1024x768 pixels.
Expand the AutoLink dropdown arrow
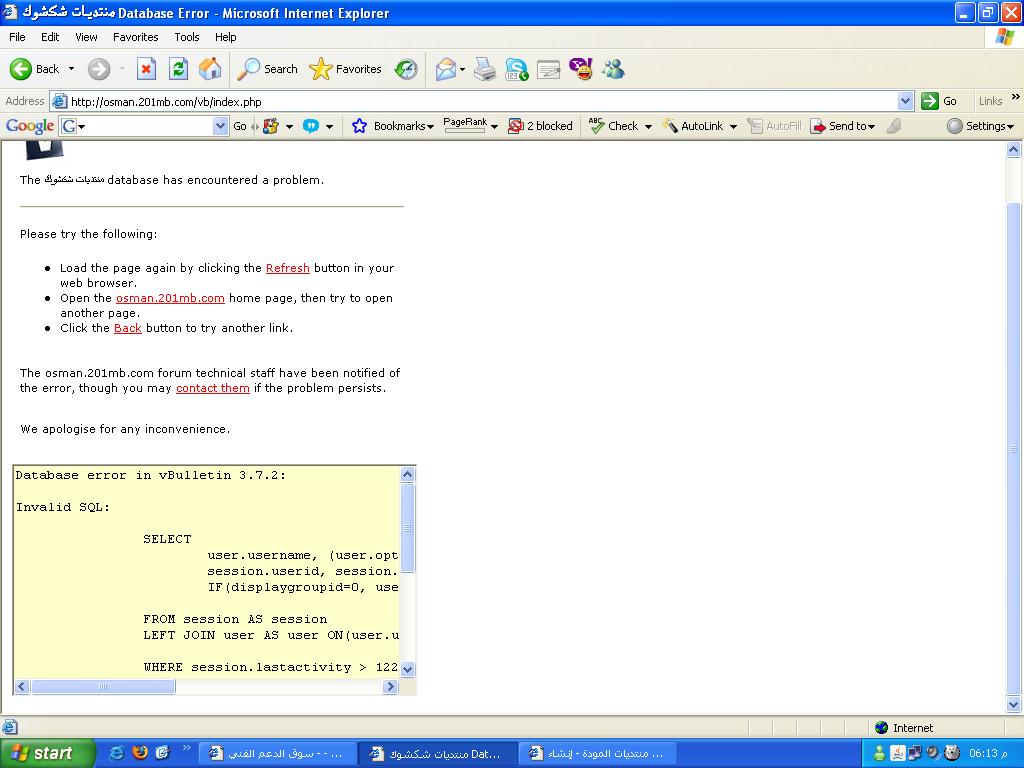(733, 127)
